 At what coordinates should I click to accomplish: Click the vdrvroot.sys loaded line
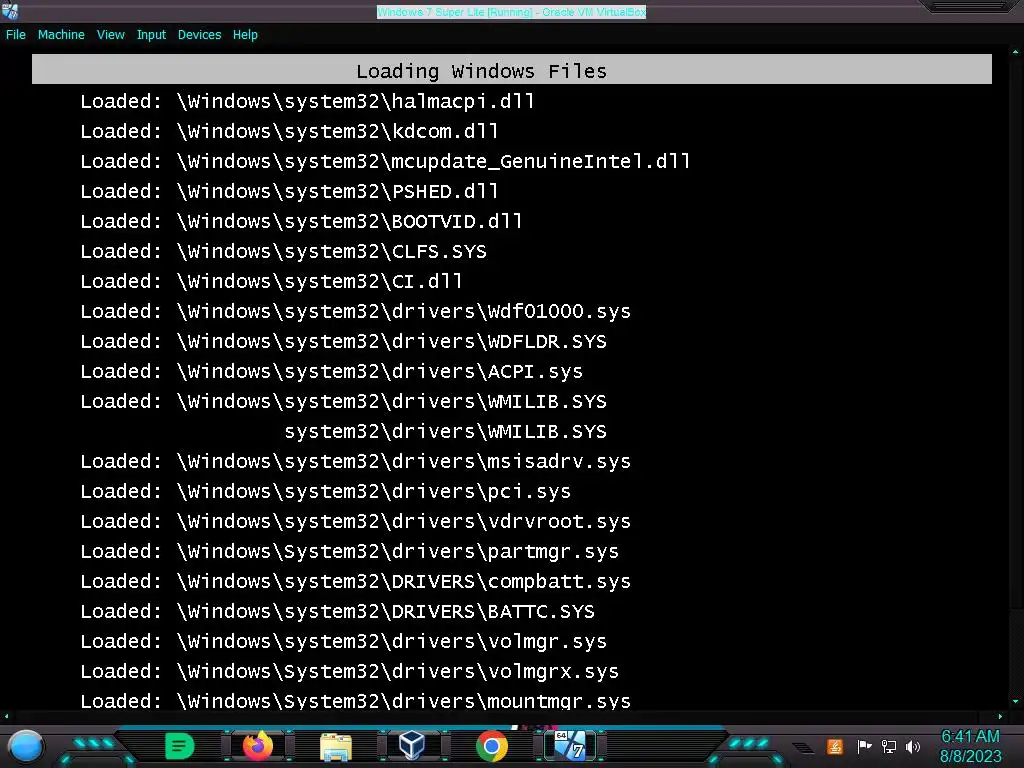(x=355, y=522)
